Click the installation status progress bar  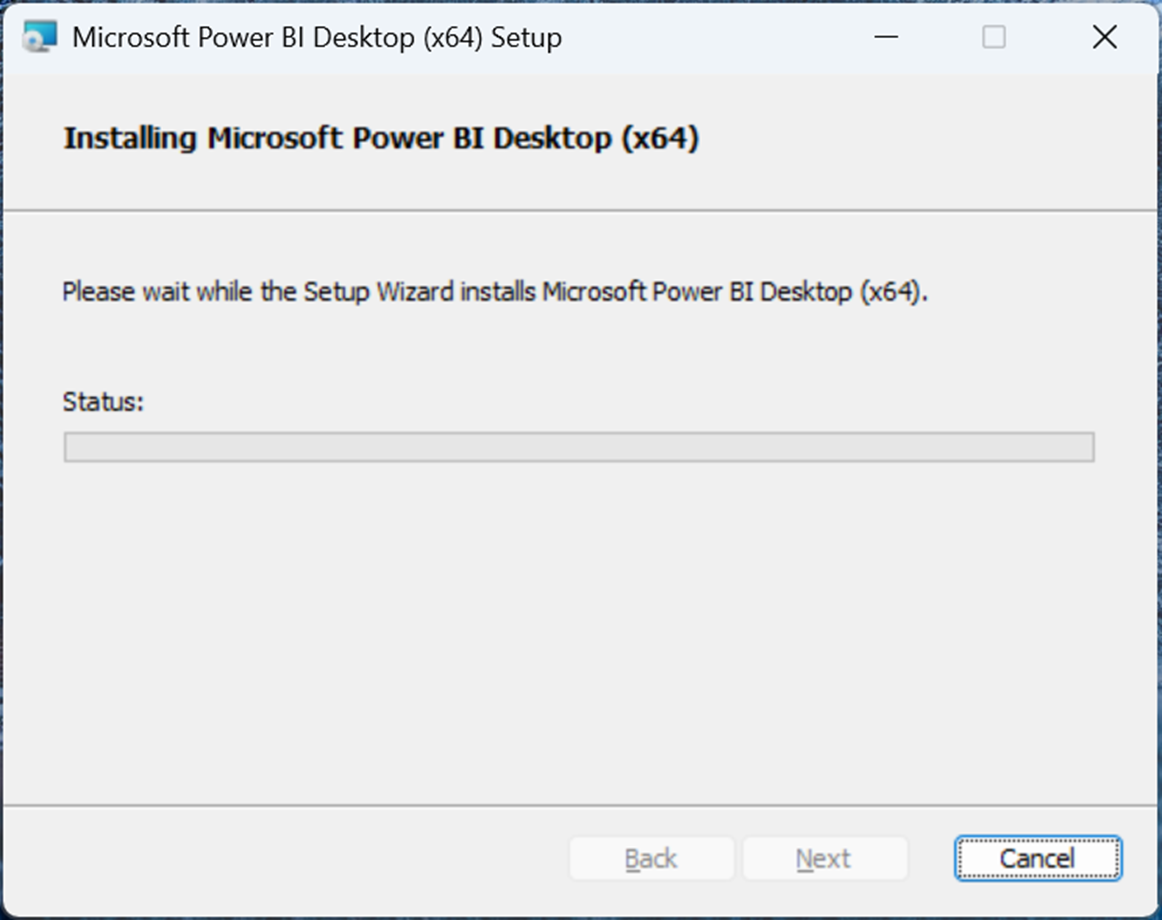click(x=578, y=447)
